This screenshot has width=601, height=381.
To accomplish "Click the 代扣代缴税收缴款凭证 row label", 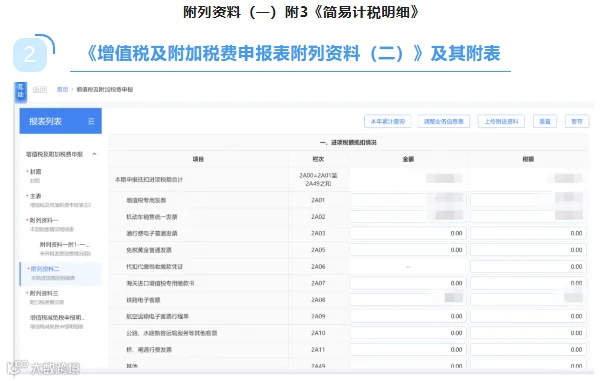I will point(154,266).
